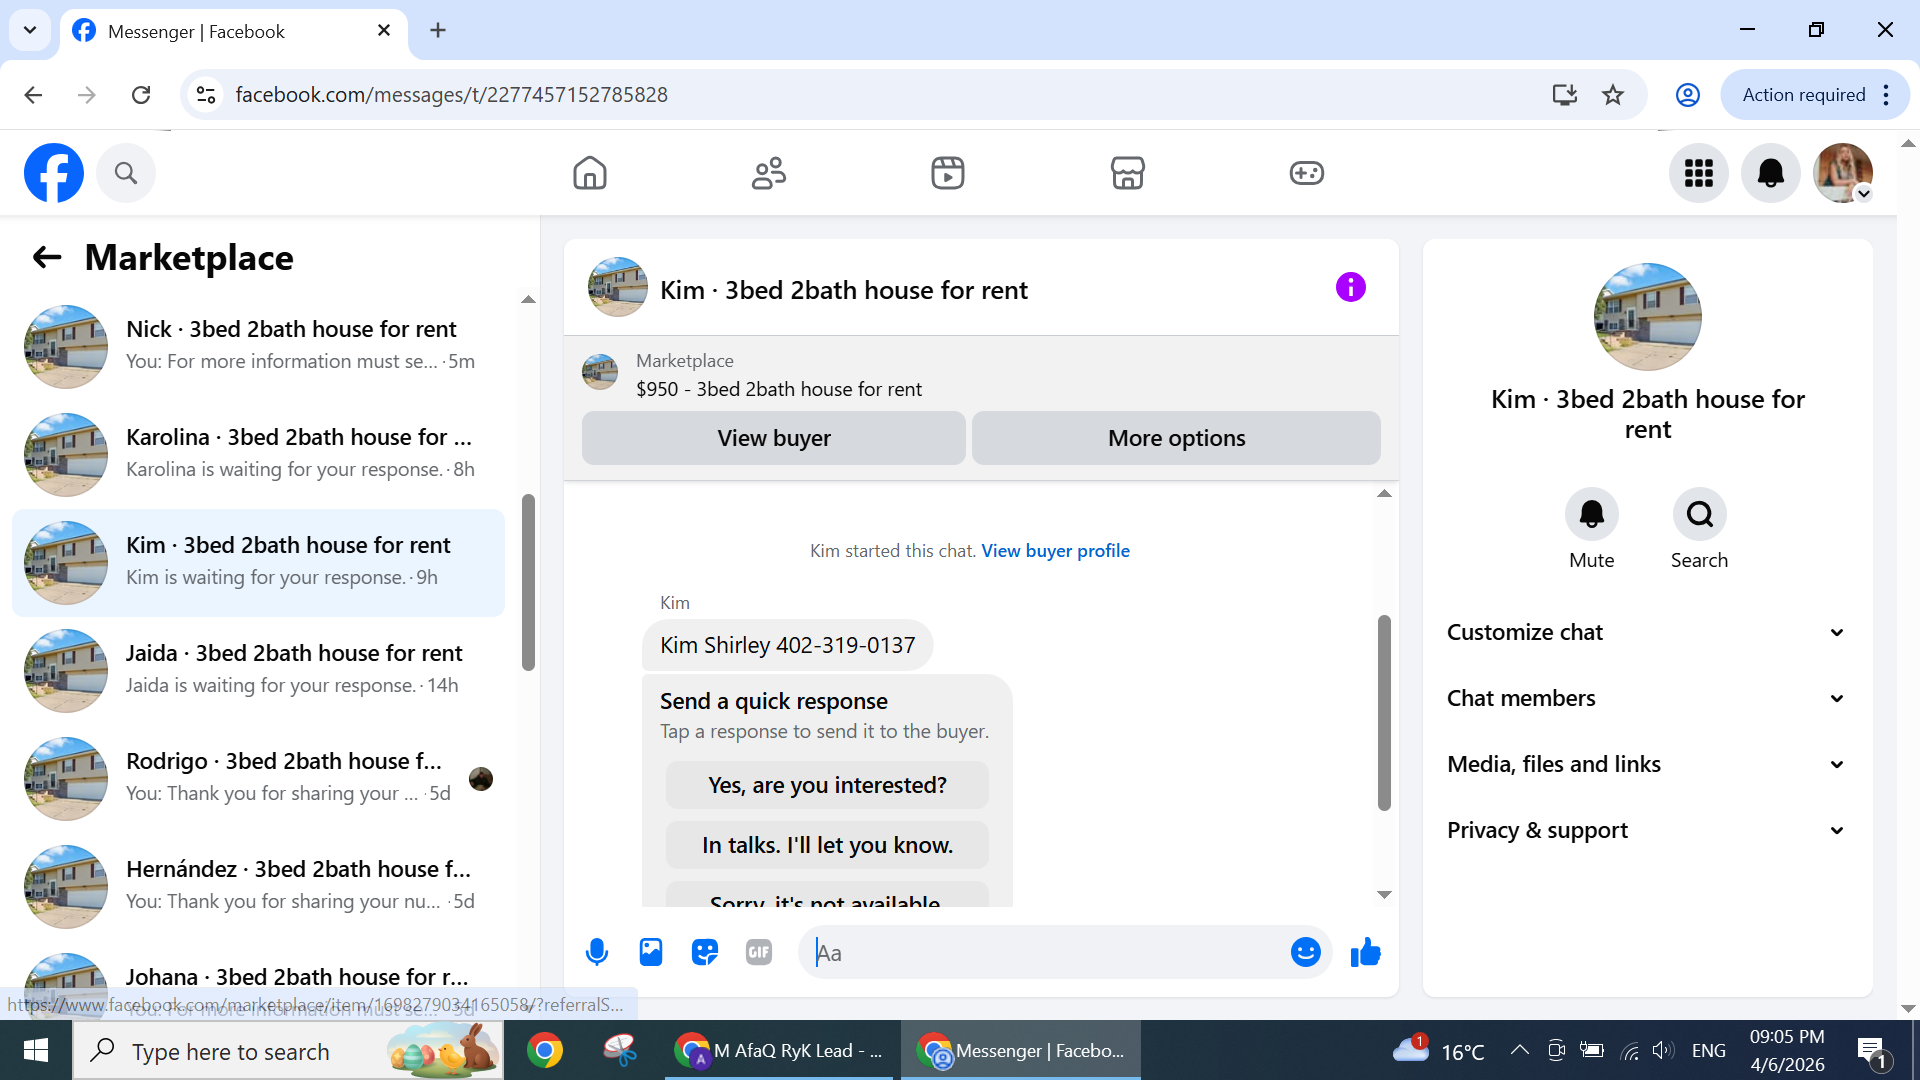Open new Chrome tab

pos(438,30)
